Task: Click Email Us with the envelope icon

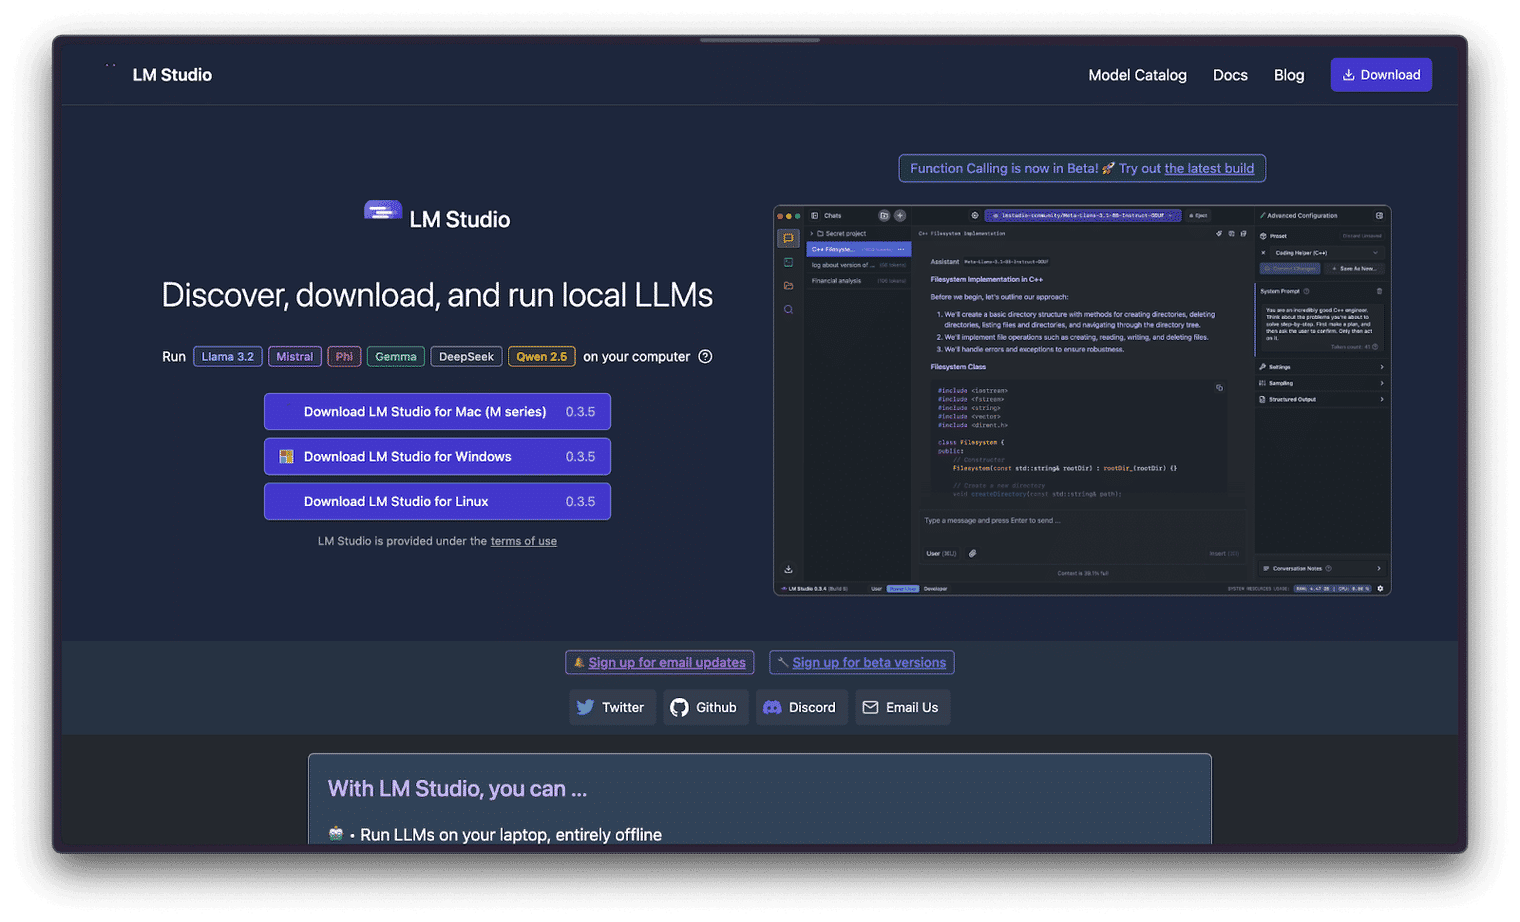Action: (x=902, y=708)
